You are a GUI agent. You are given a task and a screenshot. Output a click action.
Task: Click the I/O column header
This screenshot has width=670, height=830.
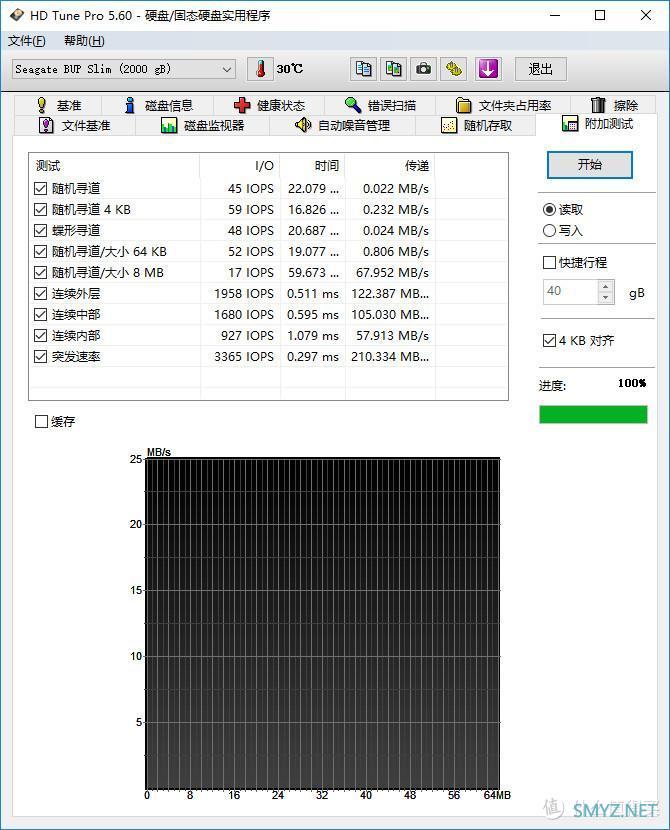[240, 166]
